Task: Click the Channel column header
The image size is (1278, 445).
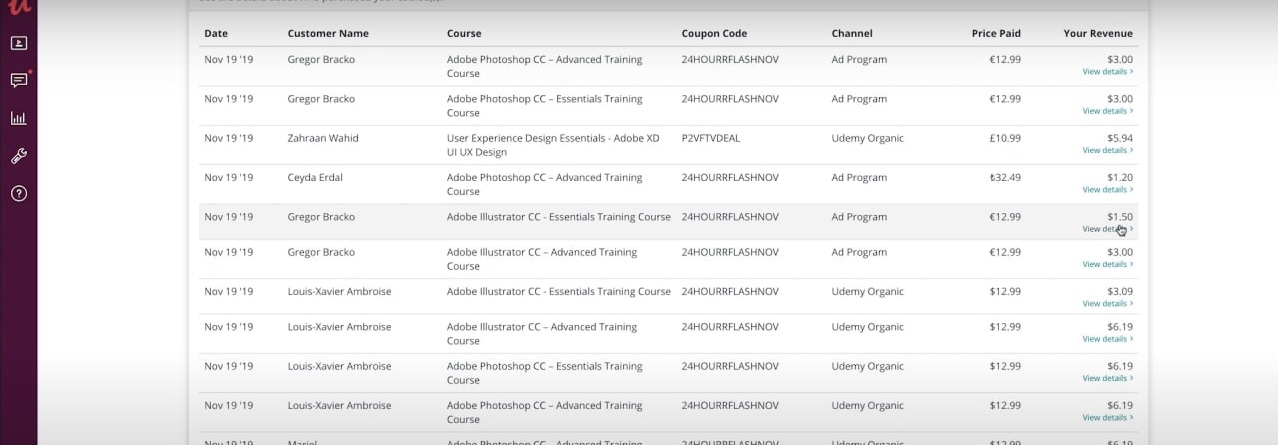Action: (x=852, y=33)
